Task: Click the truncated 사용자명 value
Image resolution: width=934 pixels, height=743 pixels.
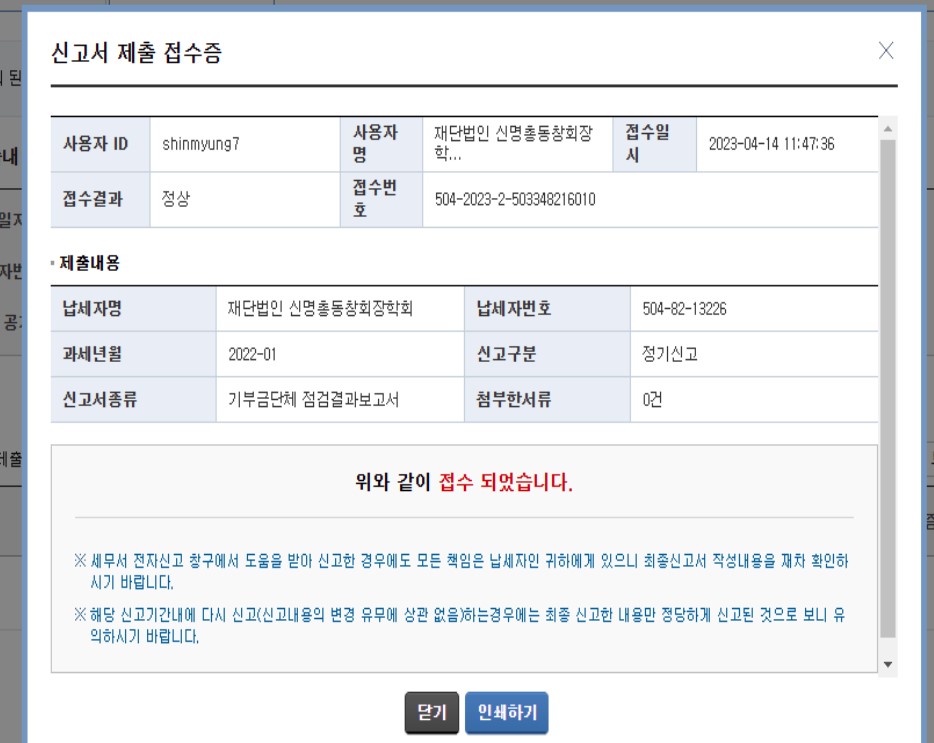Action: [515, 144]
